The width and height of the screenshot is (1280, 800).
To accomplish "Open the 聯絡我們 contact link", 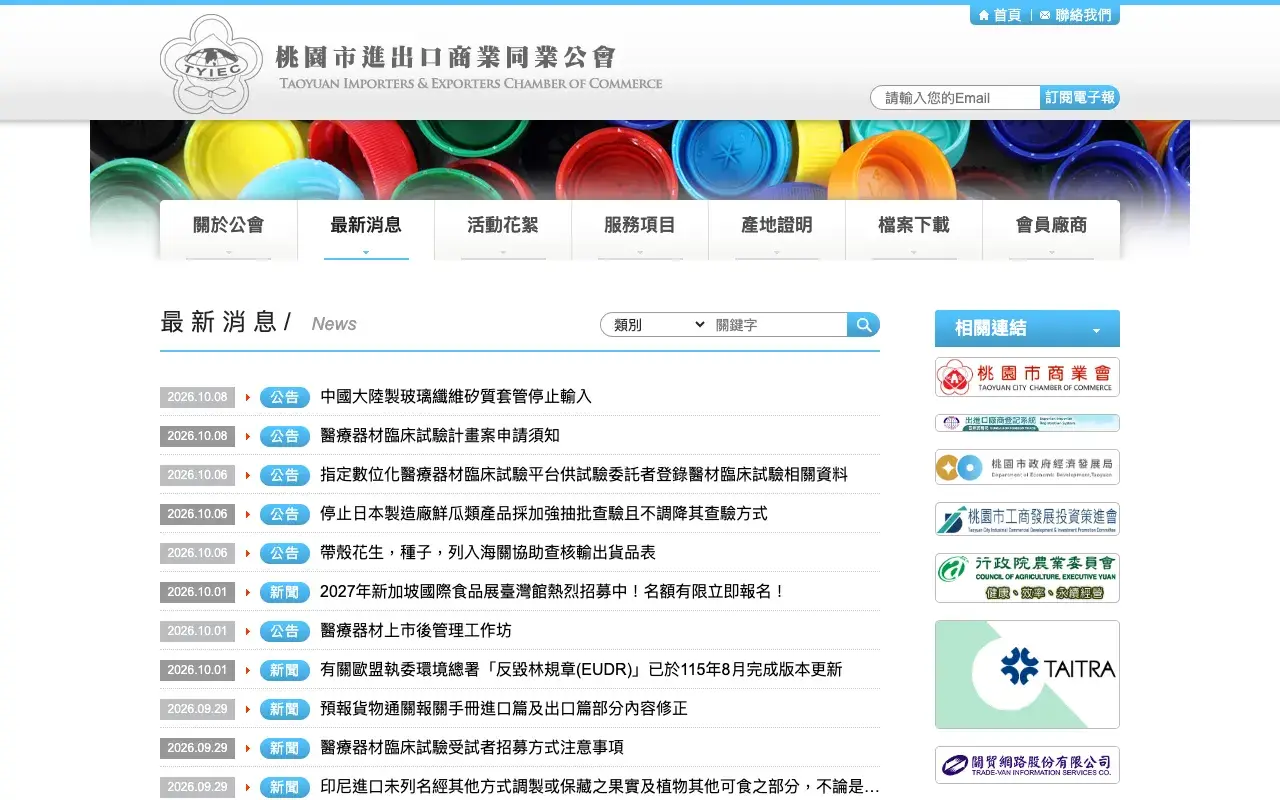I will pyautogui.click(x=1076, y=15).
